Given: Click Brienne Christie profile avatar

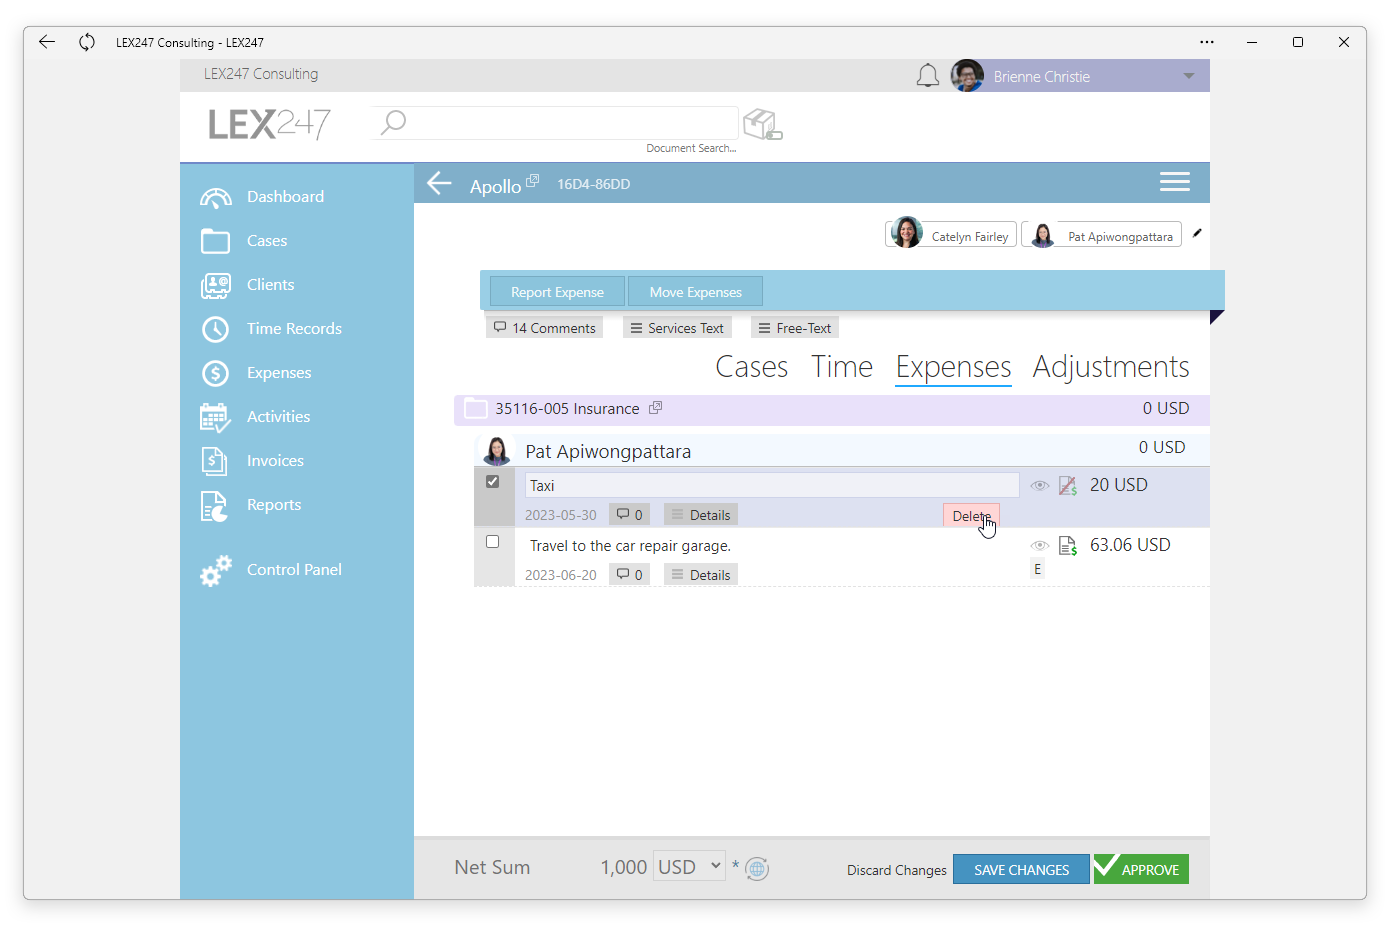Looking at the screenshot, I should 967,76.
